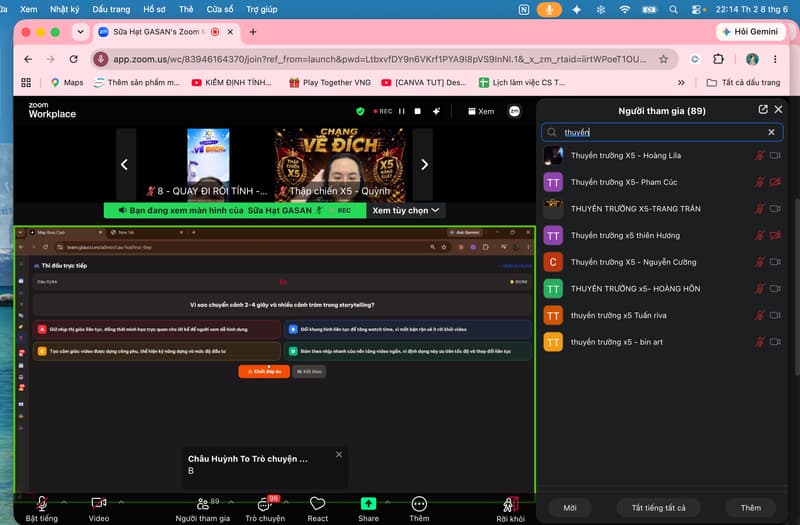Click Rời khỏi leave meeting icon
The height and width of the screenshot is (525, 800).
click(510, 504)
